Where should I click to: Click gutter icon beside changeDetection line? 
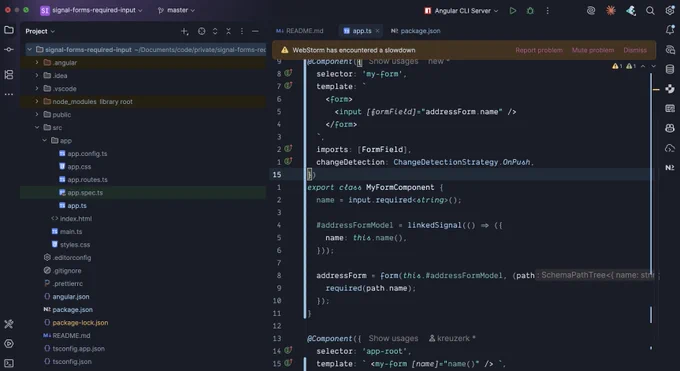click(288, 161)
